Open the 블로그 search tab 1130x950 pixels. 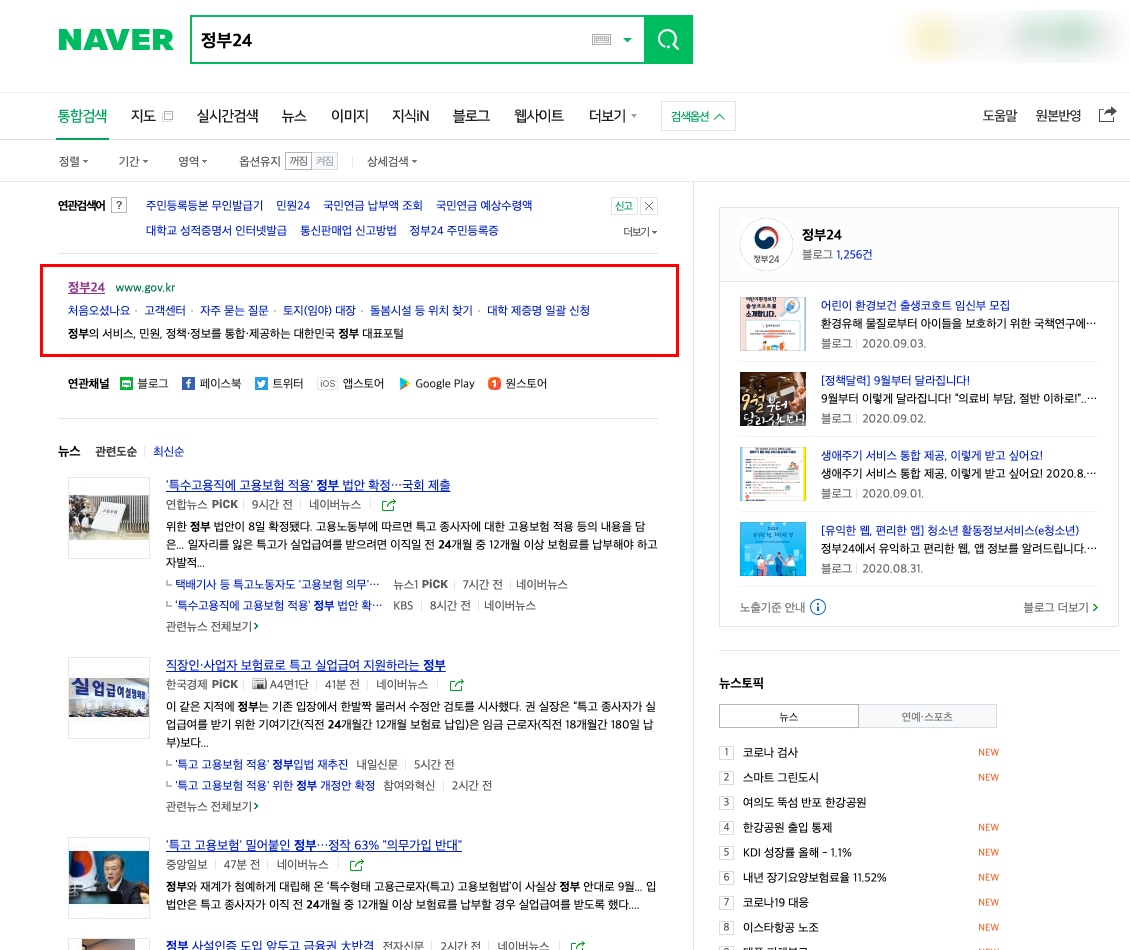coord(471,116)
